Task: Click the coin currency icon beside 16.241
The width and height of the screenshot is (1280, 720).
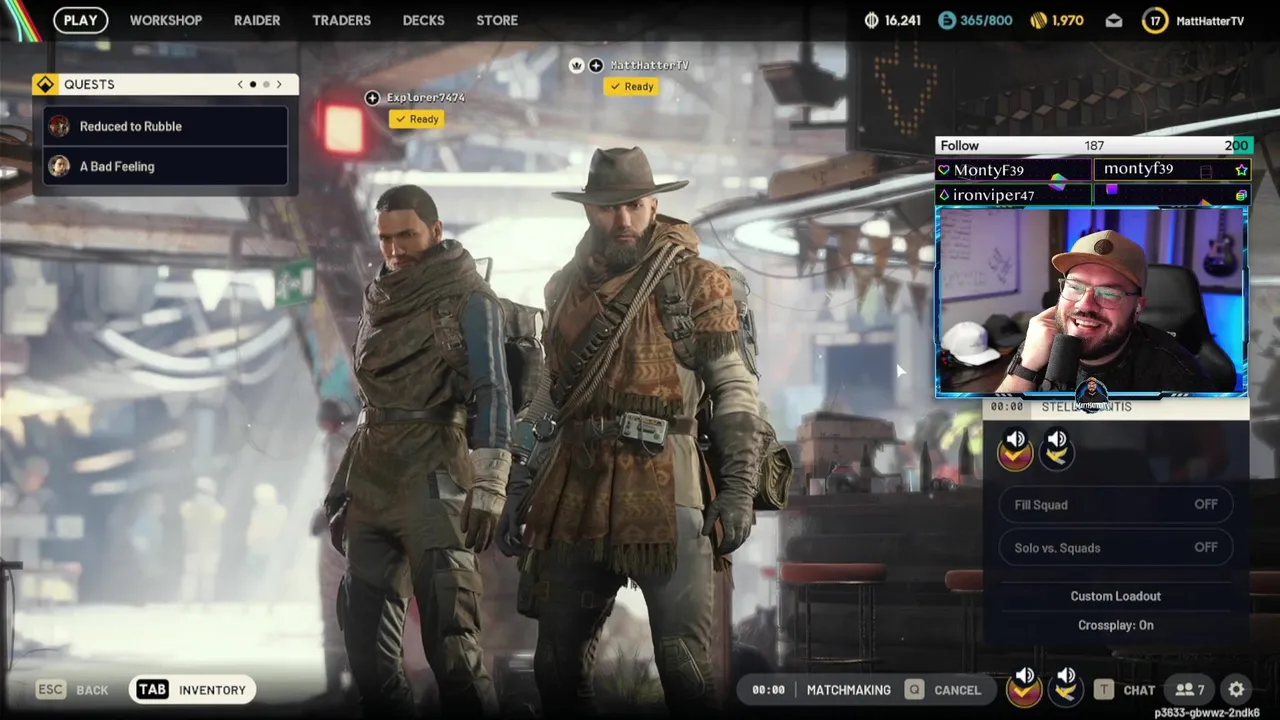Action: (871, 20)
